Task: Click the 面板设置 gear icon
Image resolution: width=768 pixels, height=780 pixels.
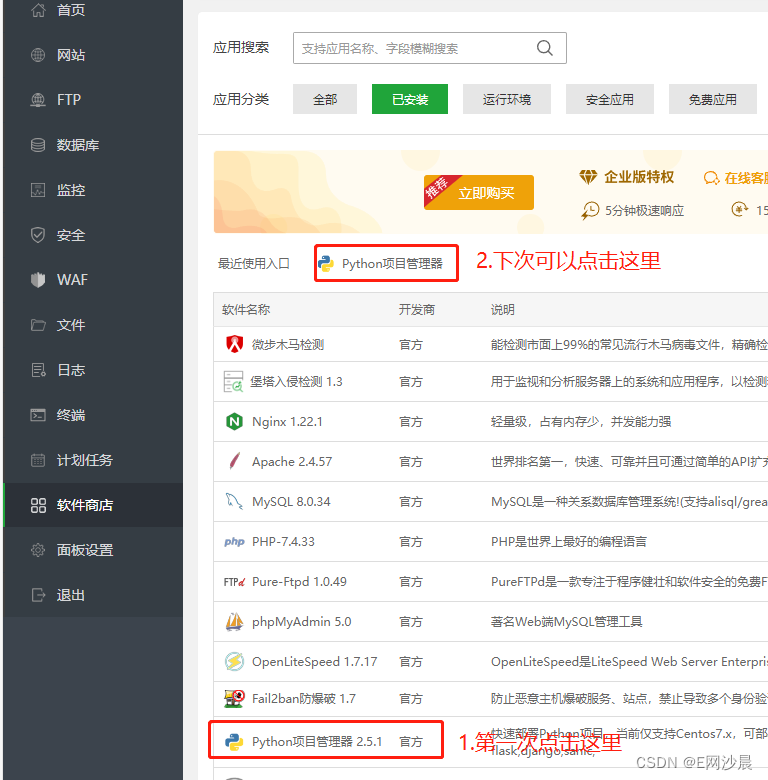Action: point(38,550)
